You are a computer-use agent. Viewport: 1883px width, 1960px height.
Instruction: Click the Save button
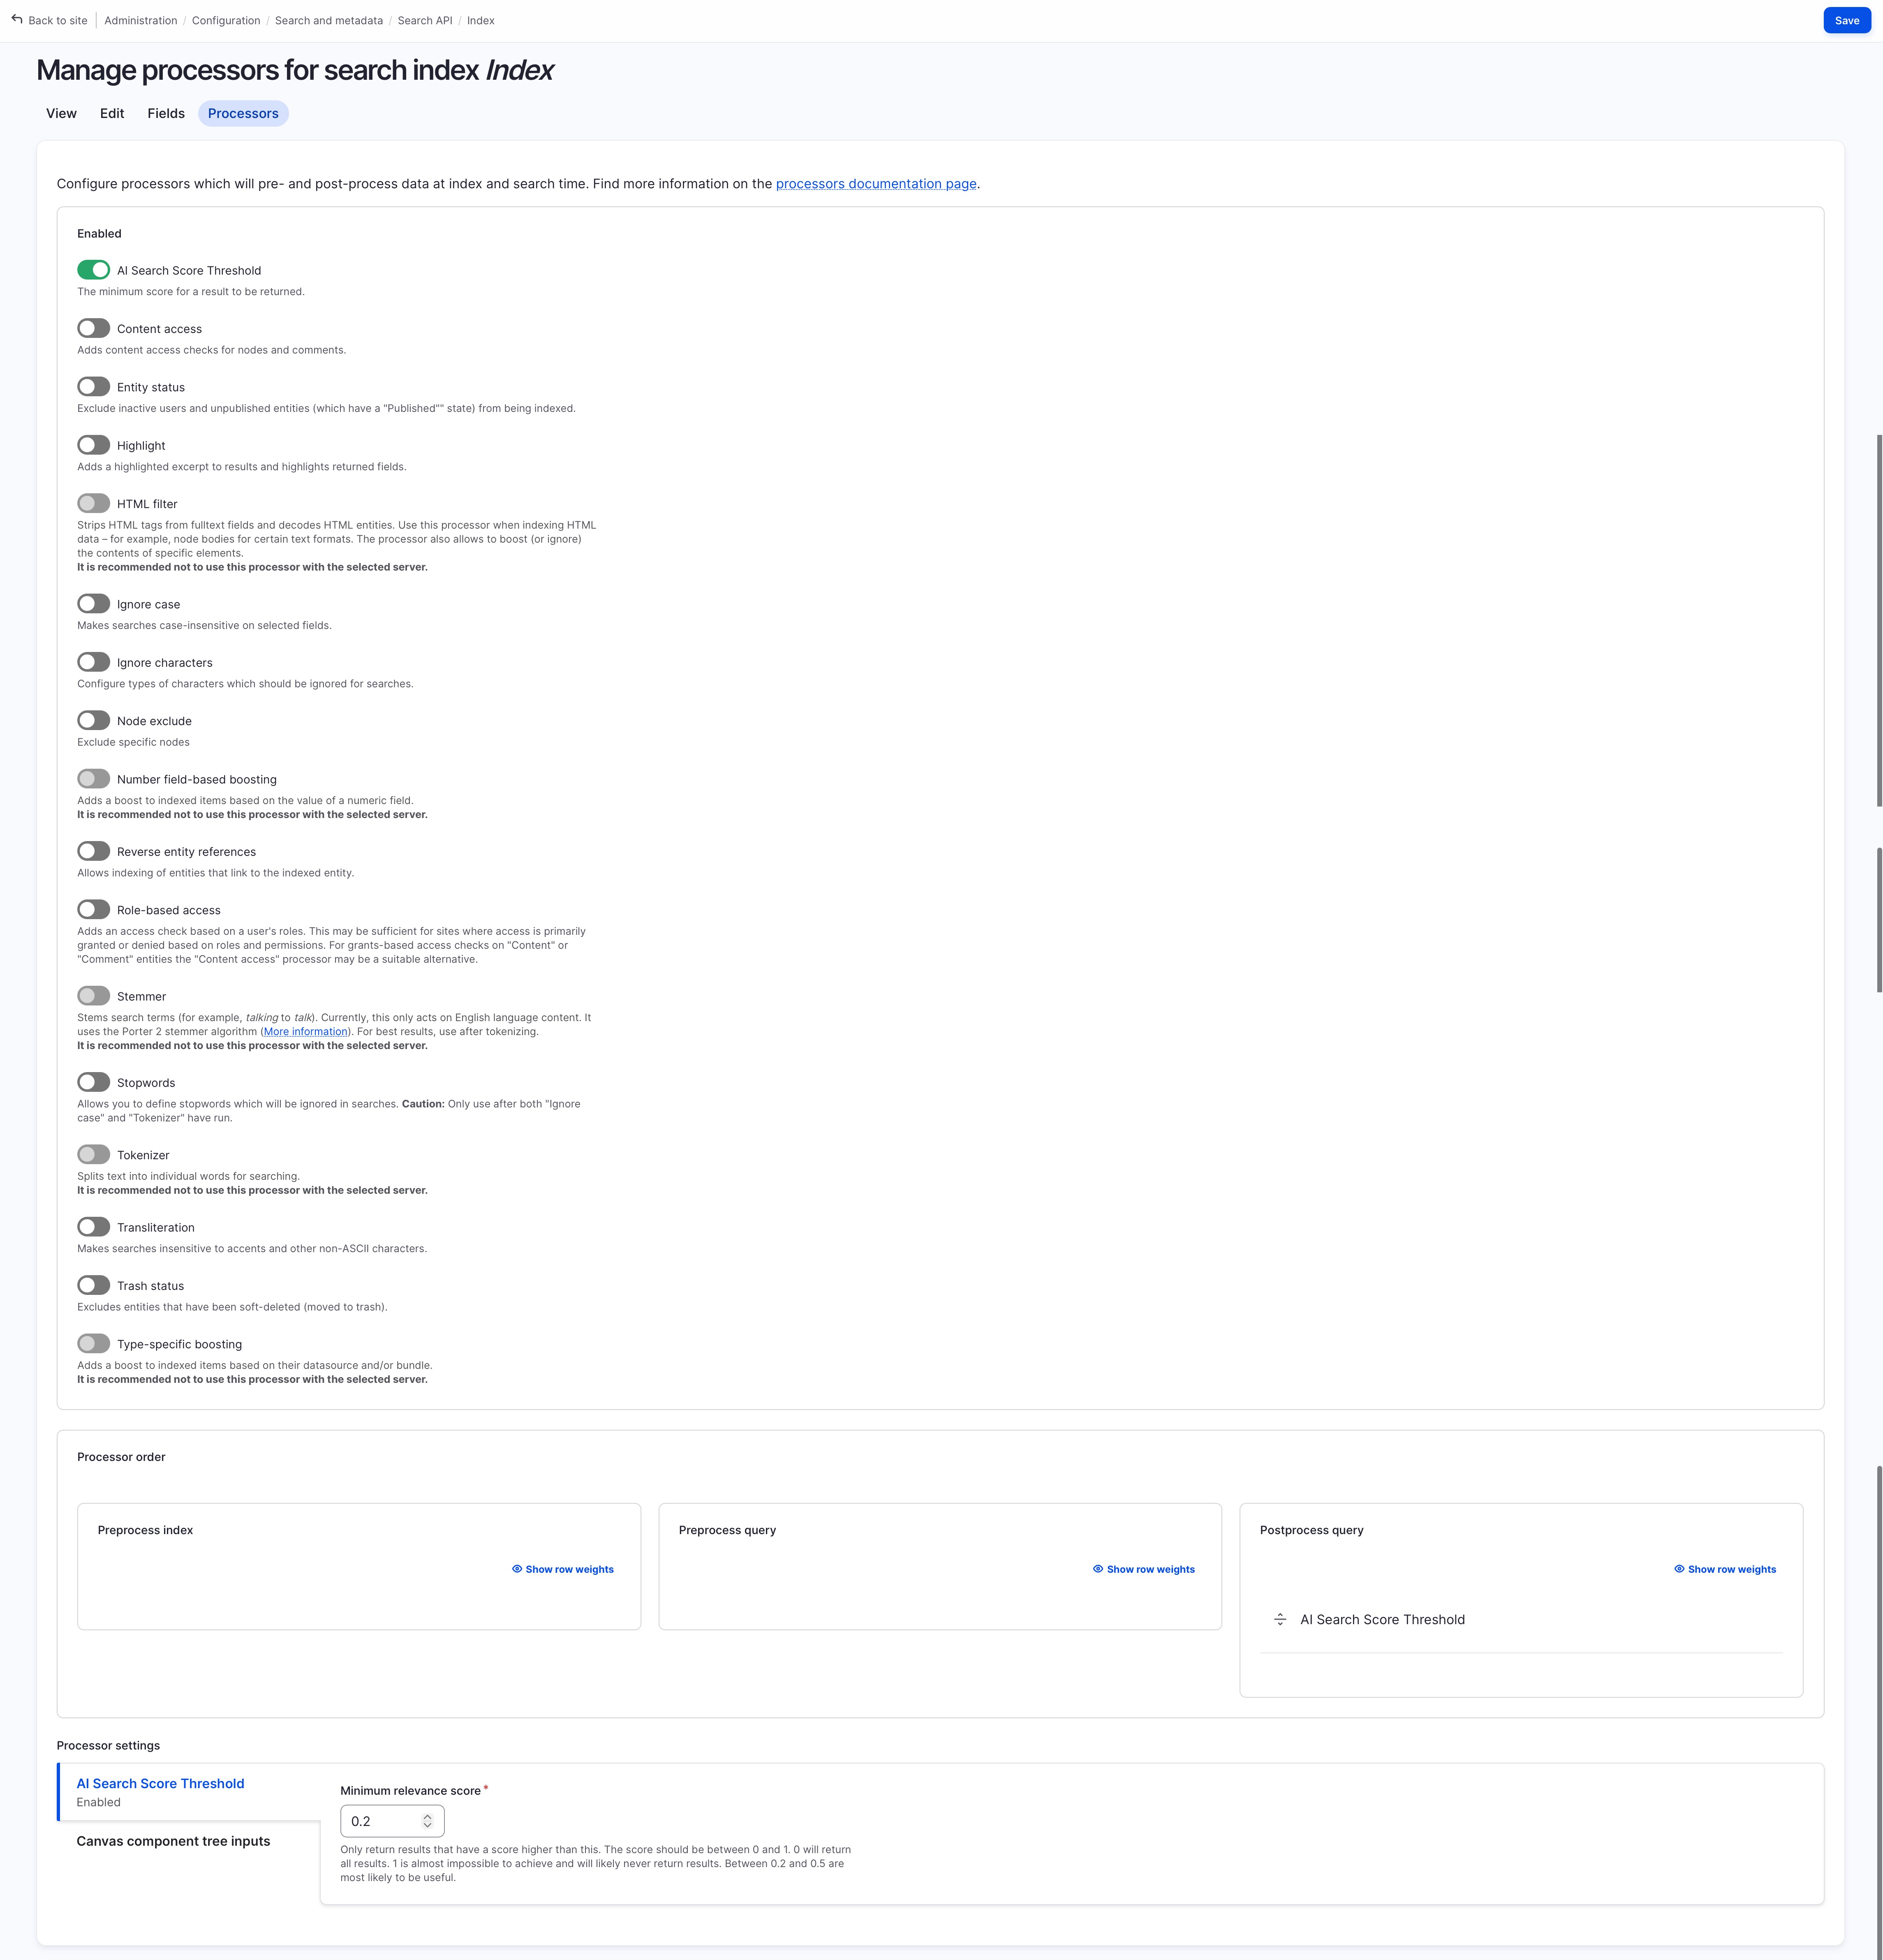tap(1846, 20)
